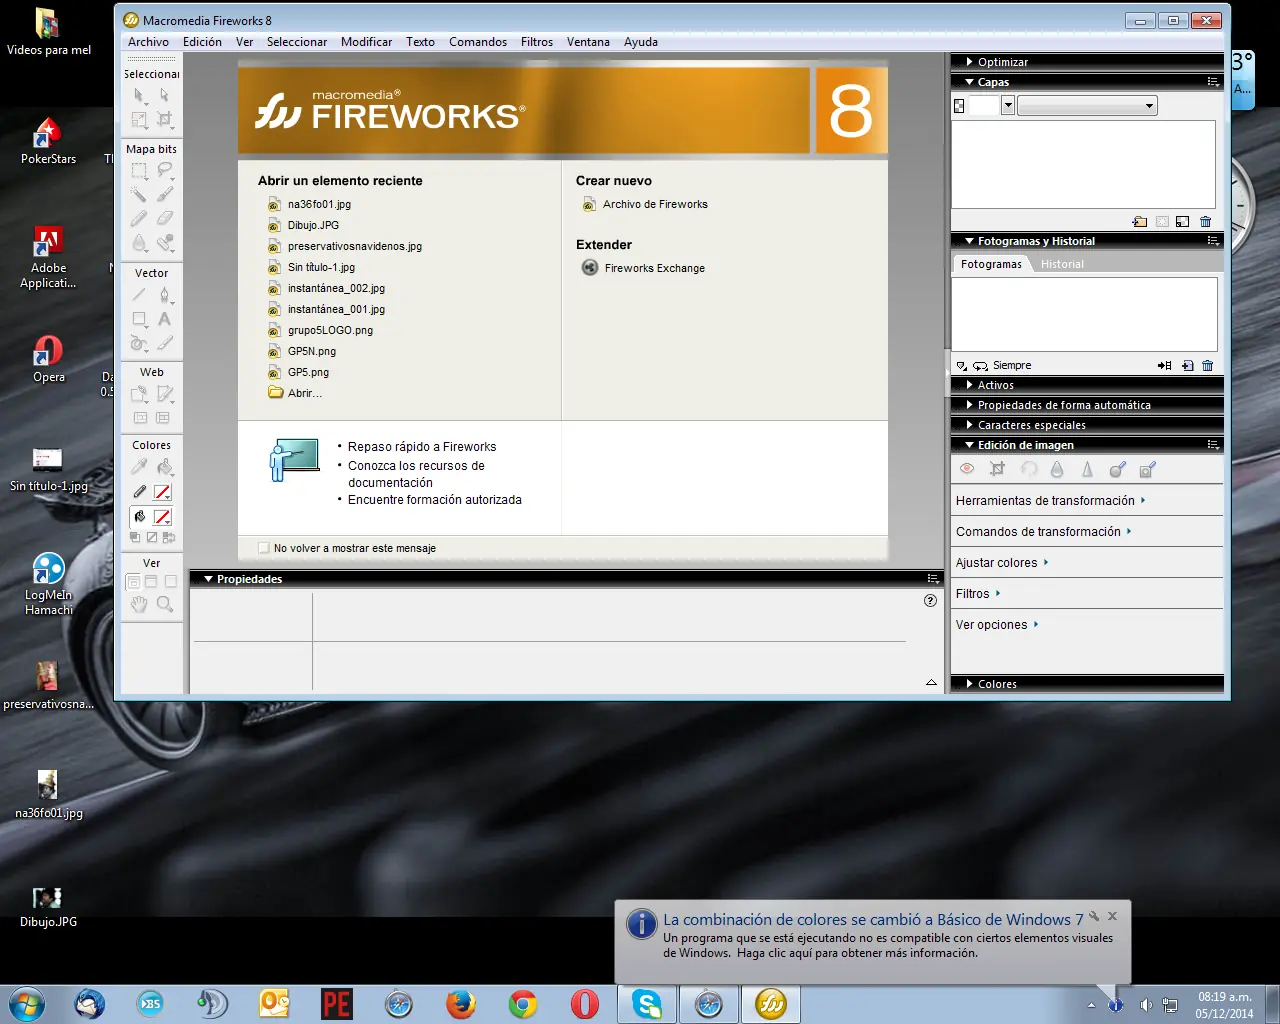Select the Rubber Stamp tool
The image size is (1280, 1024).
(165, 242)
